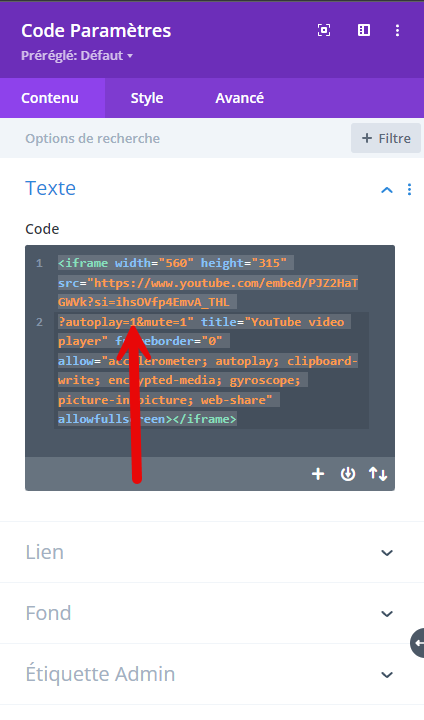Click the up-down arrows import/export icon
The image size is (424, 720).
378,474
